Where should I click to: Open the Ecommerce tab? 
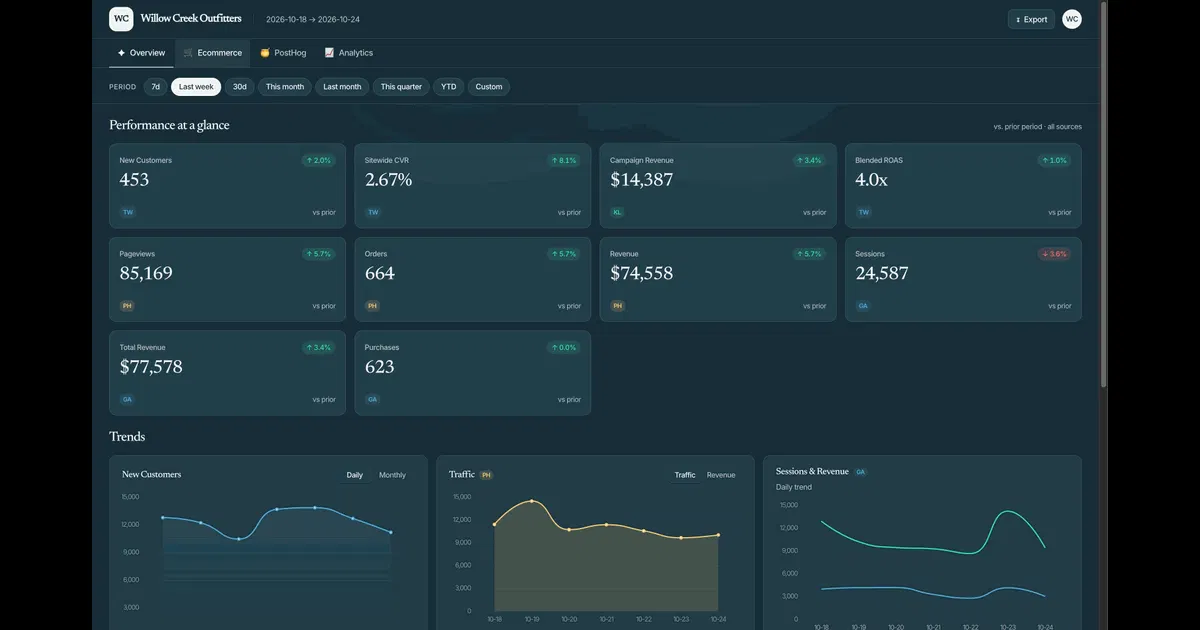(212, 53)
